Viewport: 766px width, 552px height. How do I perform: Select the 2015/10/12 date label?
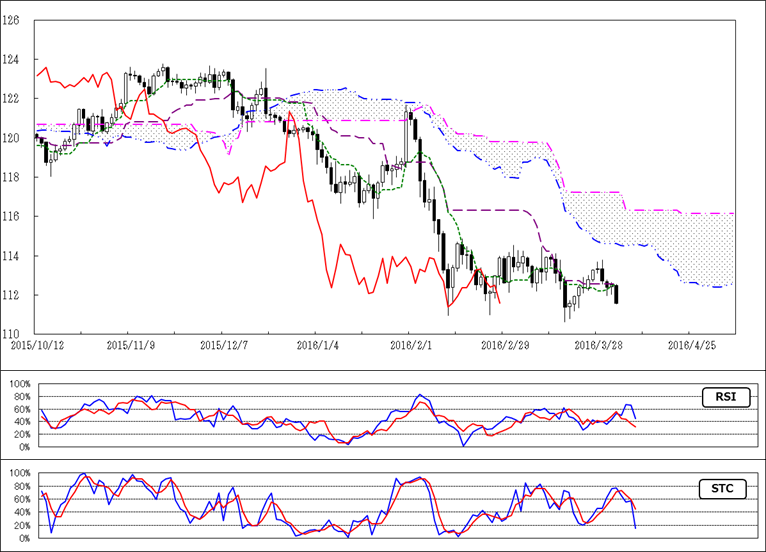point(35,345)
